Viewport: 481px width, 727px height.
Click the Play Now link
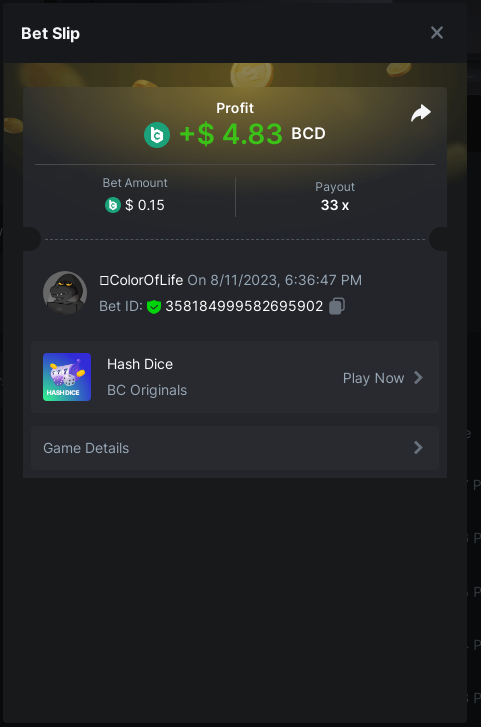(373, 378)
